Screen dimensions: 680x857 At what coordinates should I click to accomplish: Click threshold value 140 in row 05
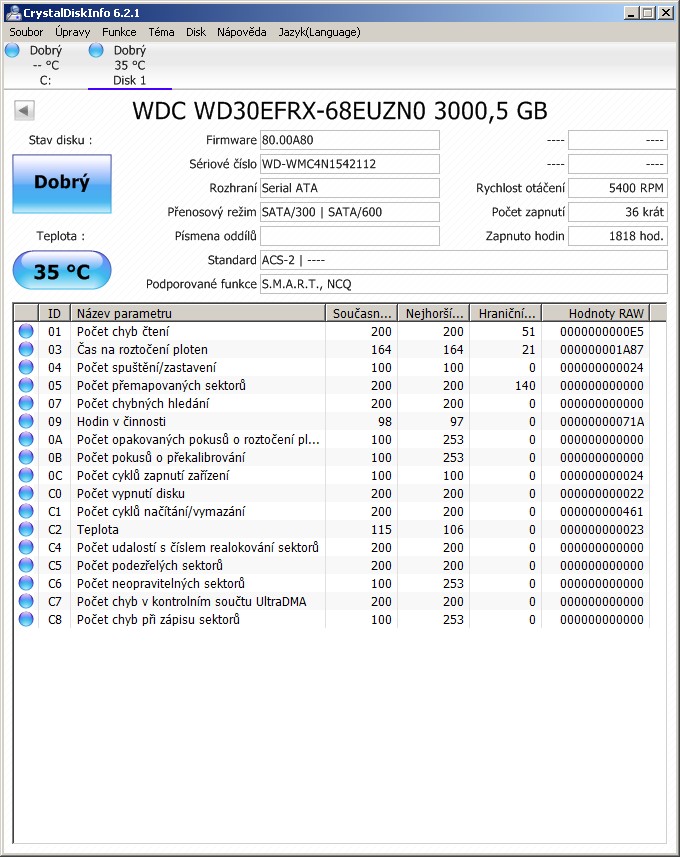click(x=525, y=386)
